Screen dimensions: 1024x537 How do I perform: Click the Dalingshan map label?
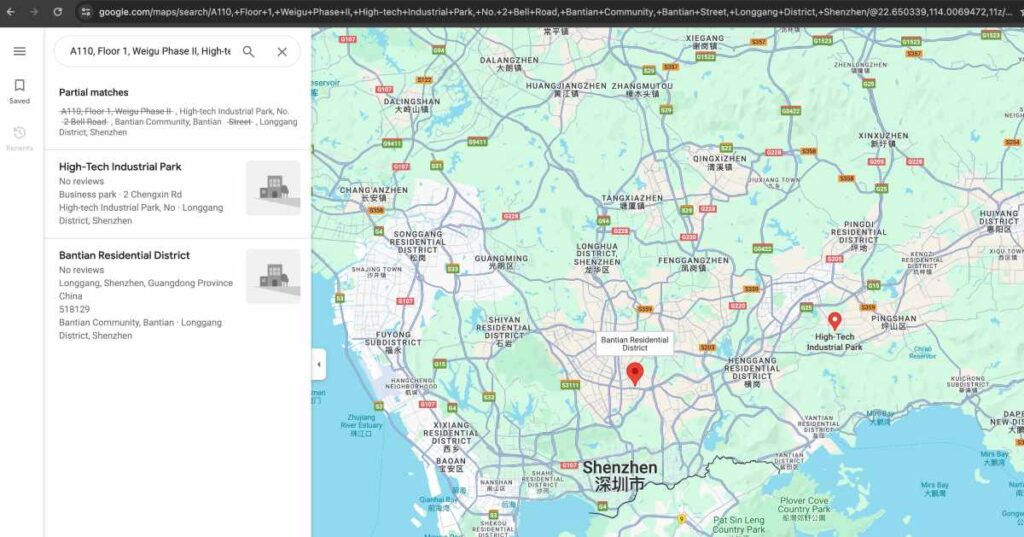(412, 105)
